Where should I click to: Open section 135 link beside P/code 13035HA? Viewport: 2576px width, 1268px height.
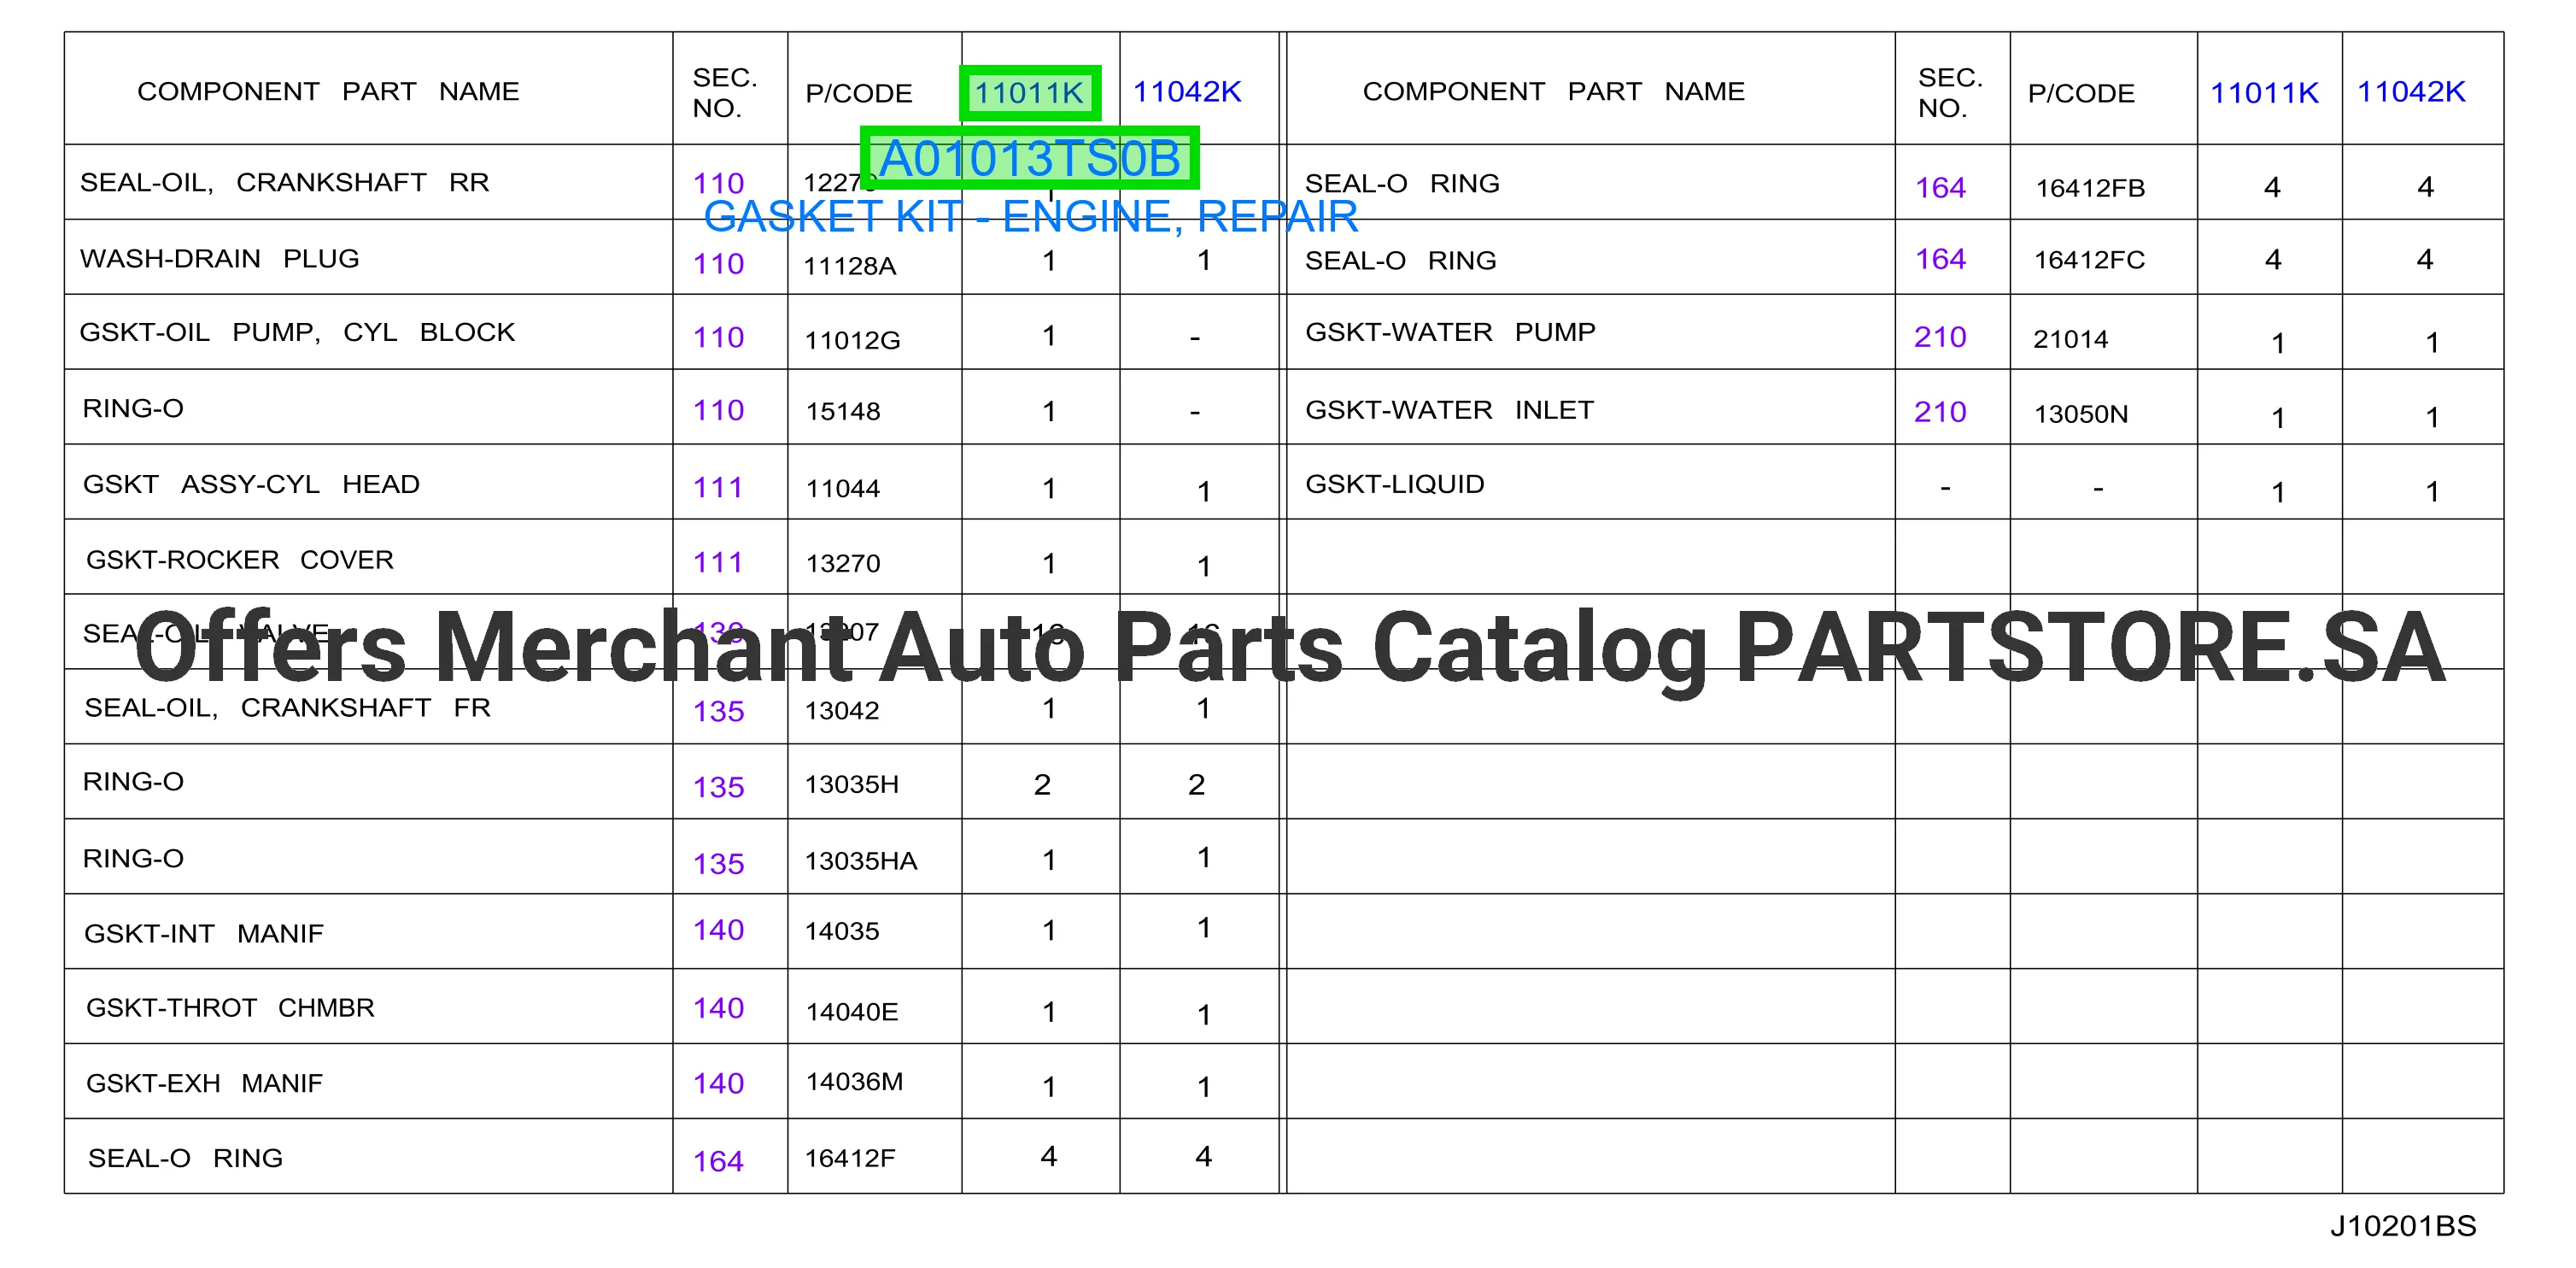[x=718, y=864]
